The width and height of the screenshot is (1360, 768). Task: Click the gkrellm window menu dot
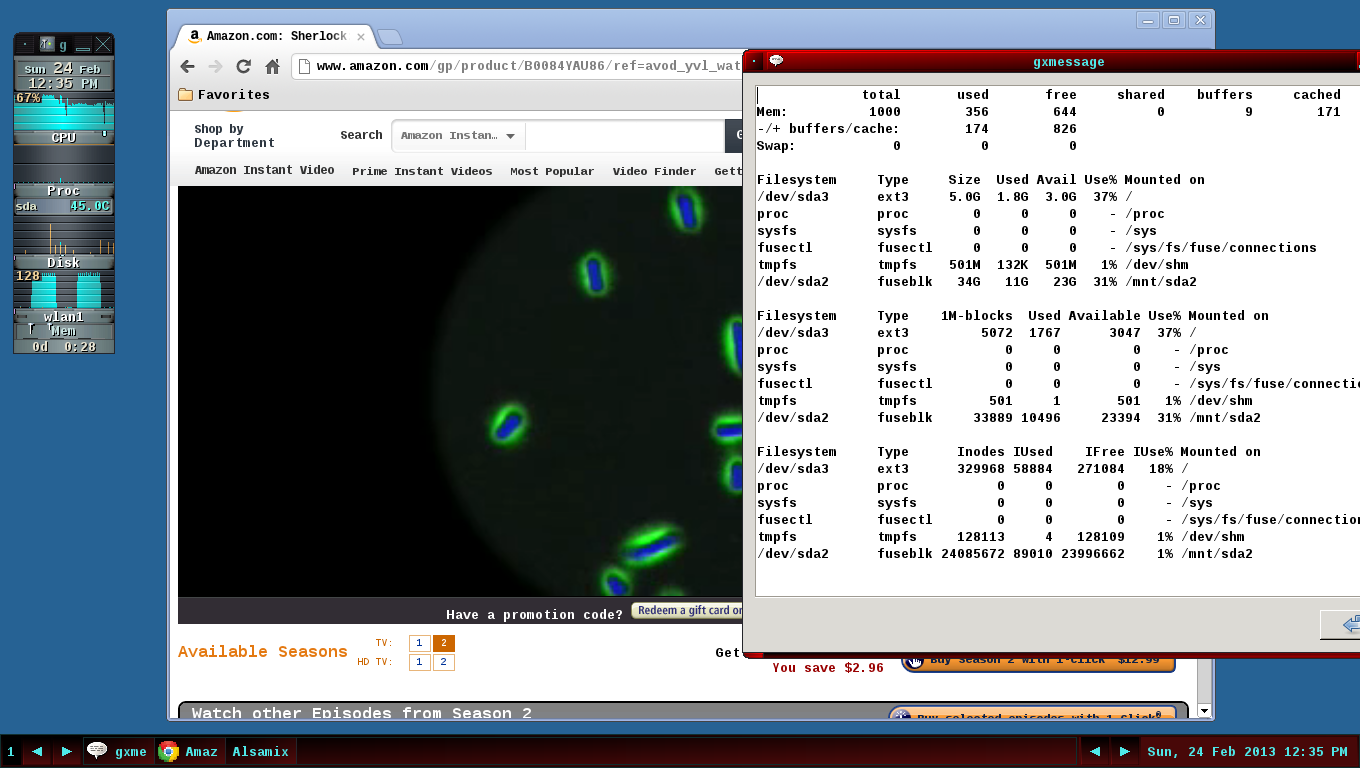pos(25,44)
